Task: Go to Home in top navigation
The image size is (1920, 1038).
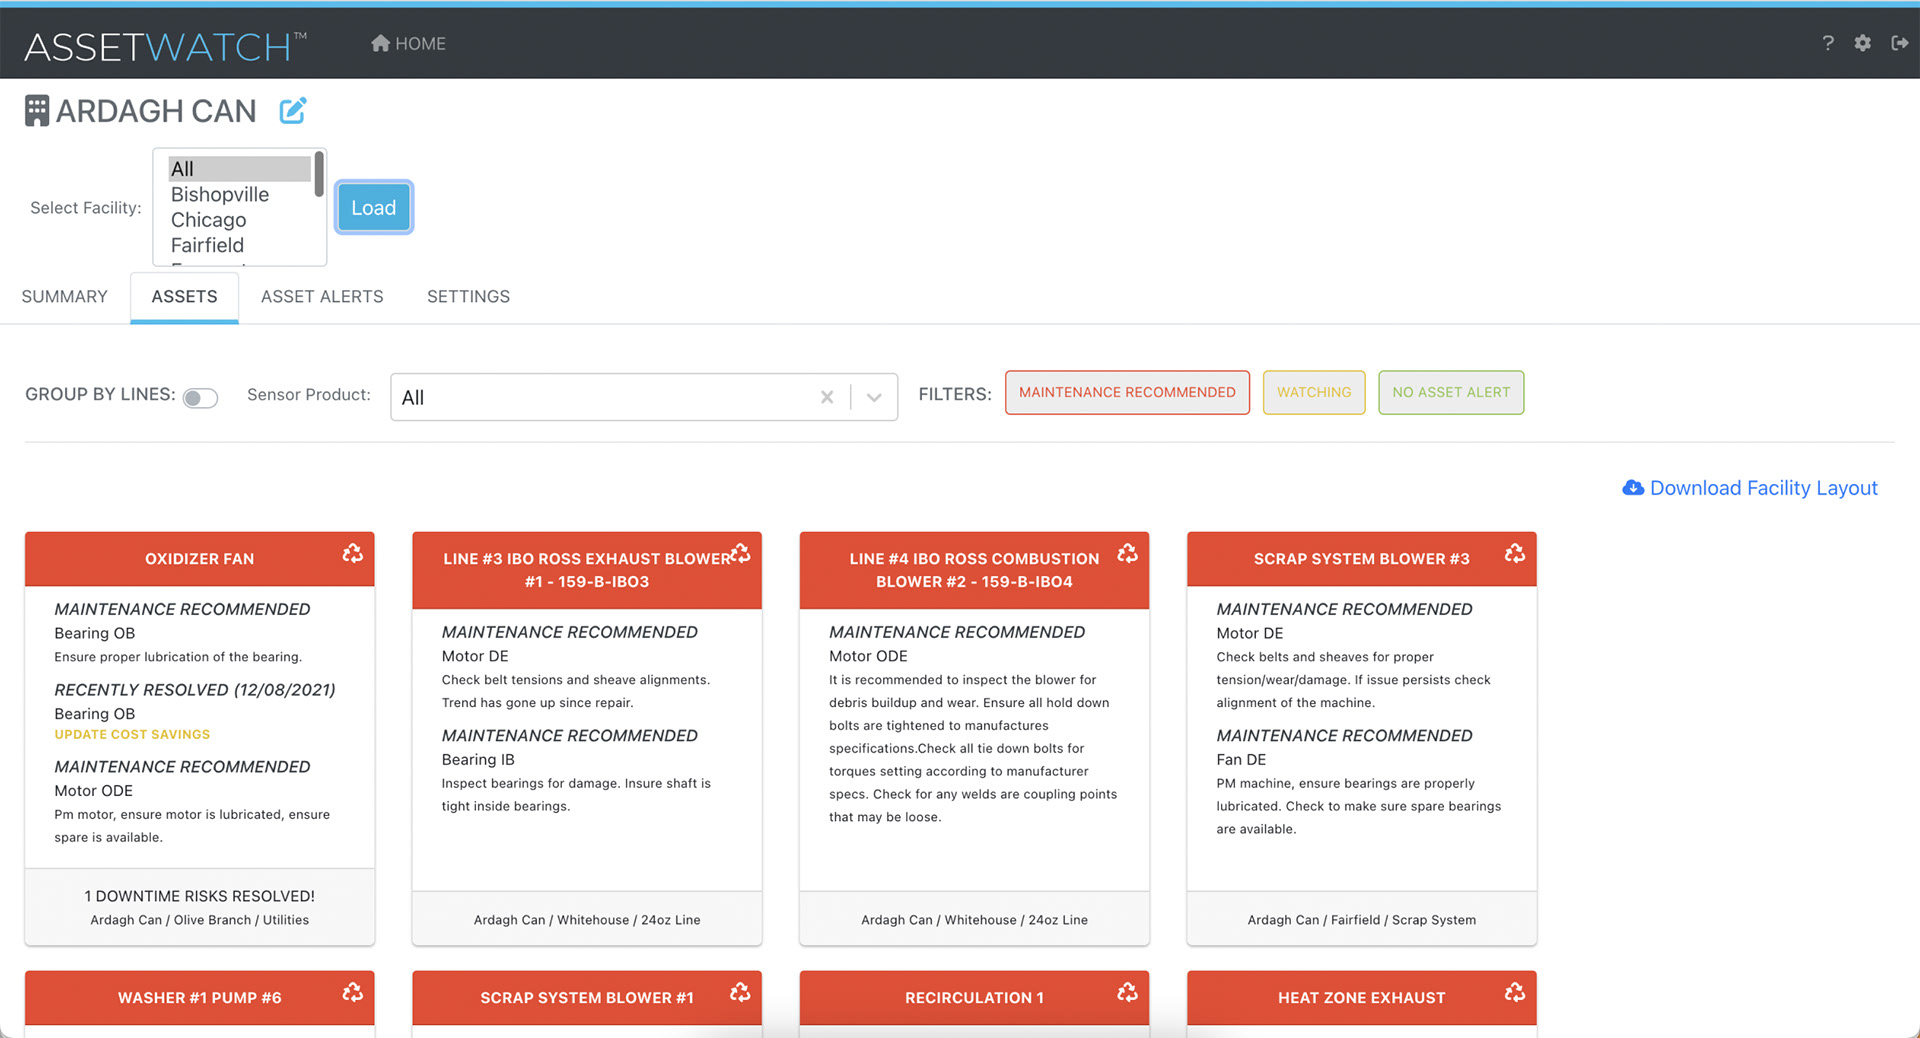Action: click(x=408, y=43)
